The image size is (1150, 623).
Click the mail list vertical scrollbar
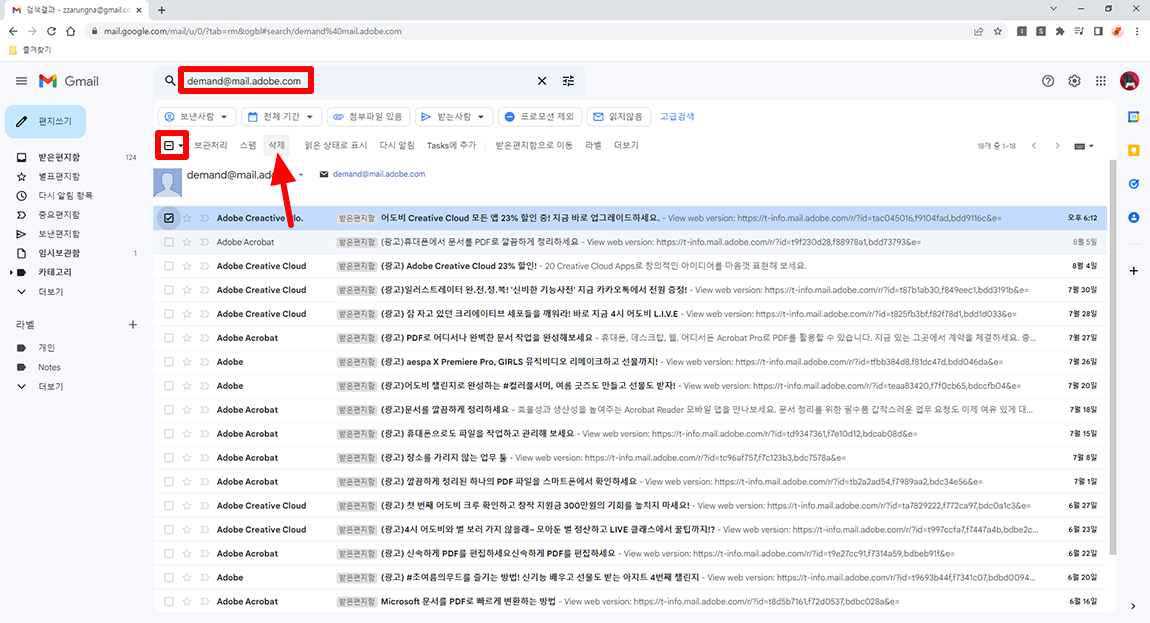(x=1113, y=356)
